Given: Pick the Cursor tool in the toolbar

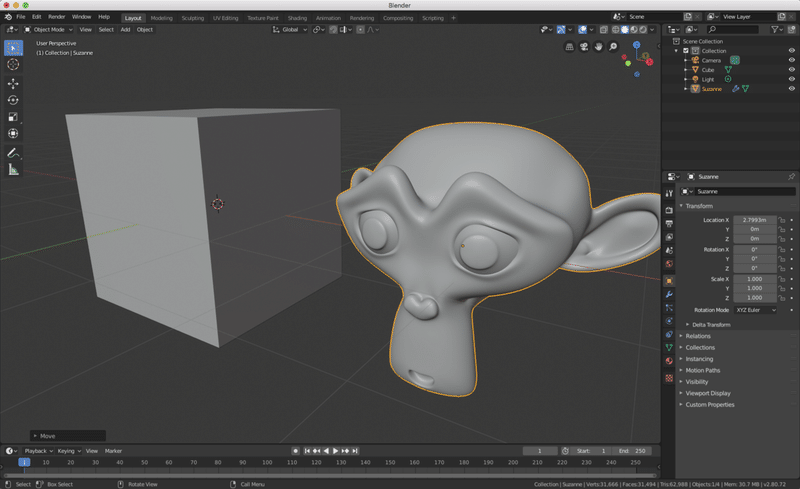Looking at the screenshot, I should [x=13, y=64].
